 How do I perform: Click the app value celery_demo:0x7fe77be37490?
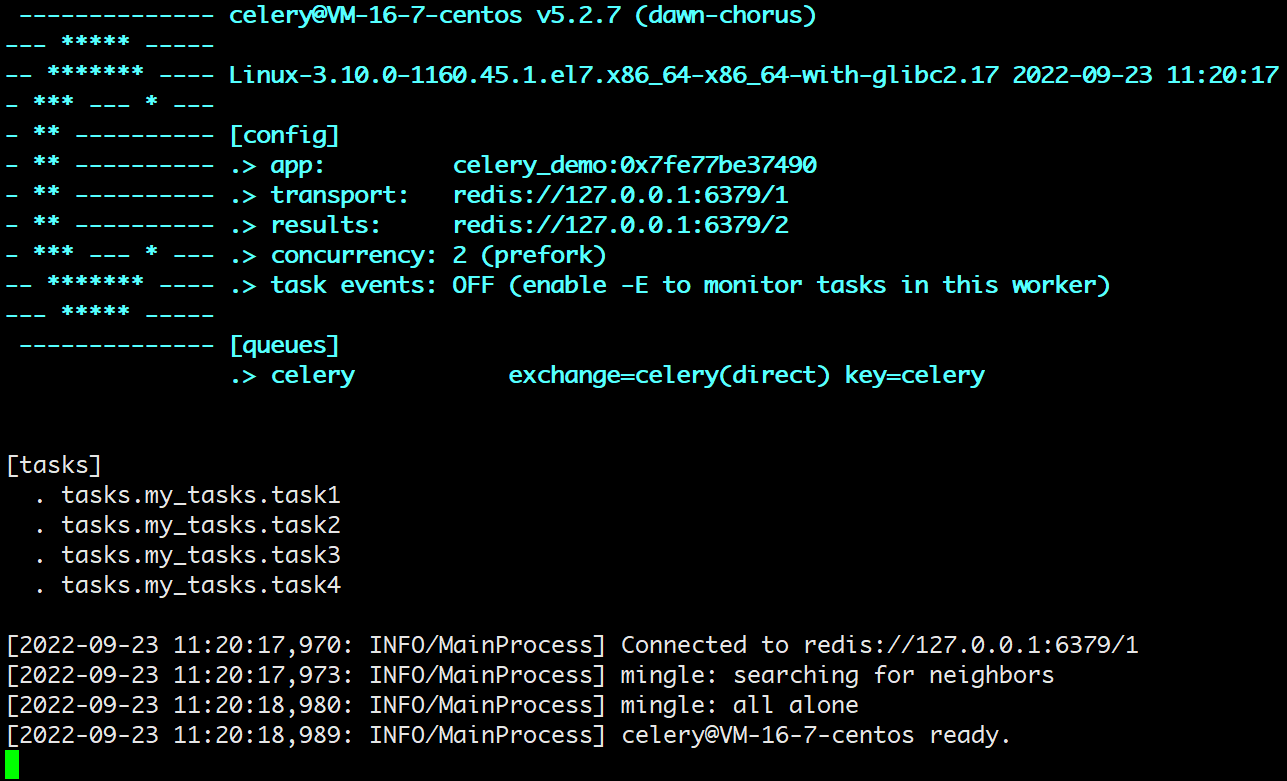coord(635,165)
